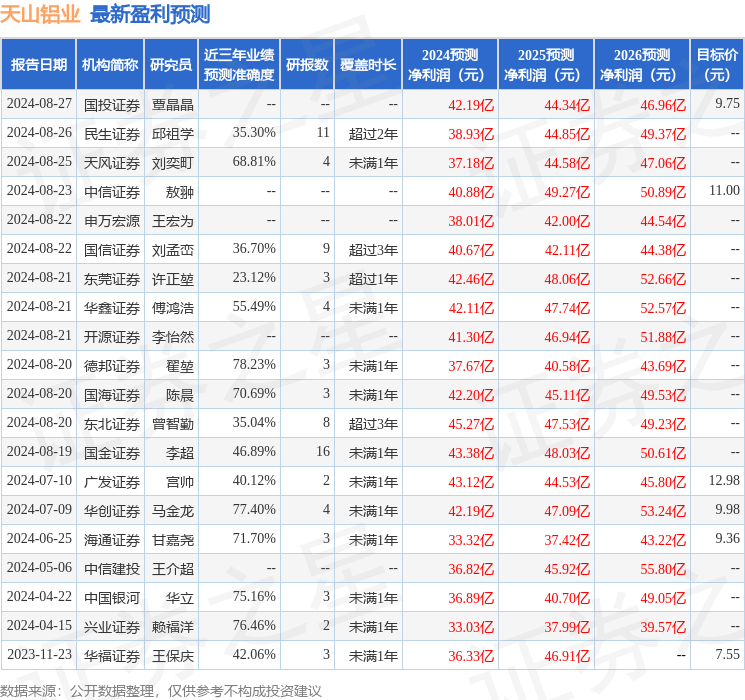The height and width of the screenshot is (700, 745).
Task: Click 天风证券 institution cell
Action: [112, 163]
